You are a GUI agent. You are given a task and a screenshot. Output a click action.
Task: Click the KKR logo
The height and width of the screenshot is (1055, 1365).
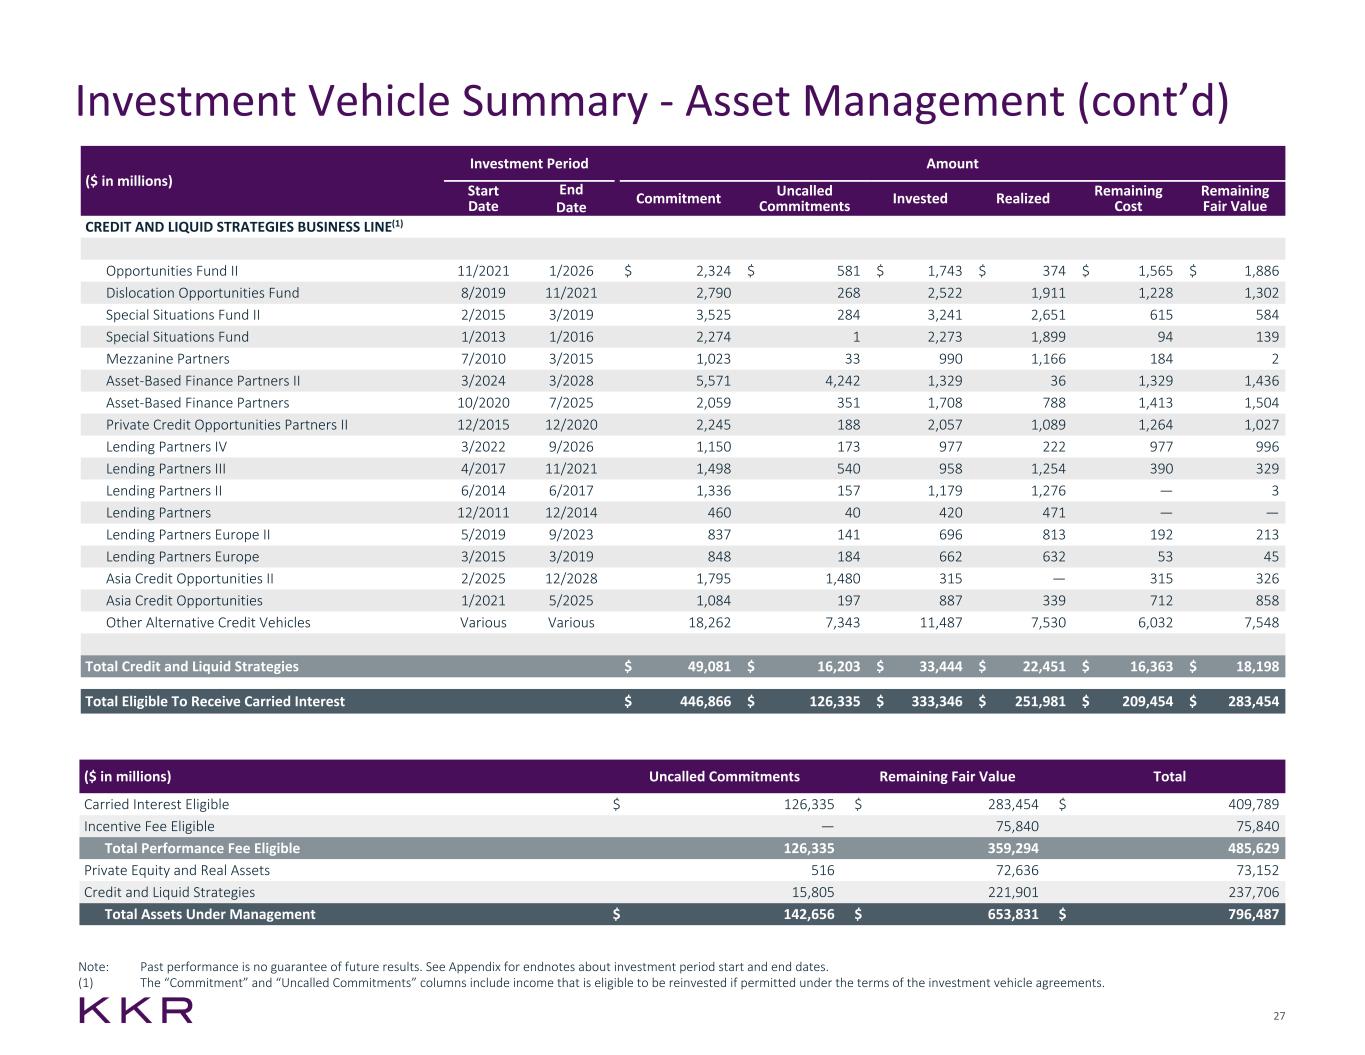tap(136, 1011)
